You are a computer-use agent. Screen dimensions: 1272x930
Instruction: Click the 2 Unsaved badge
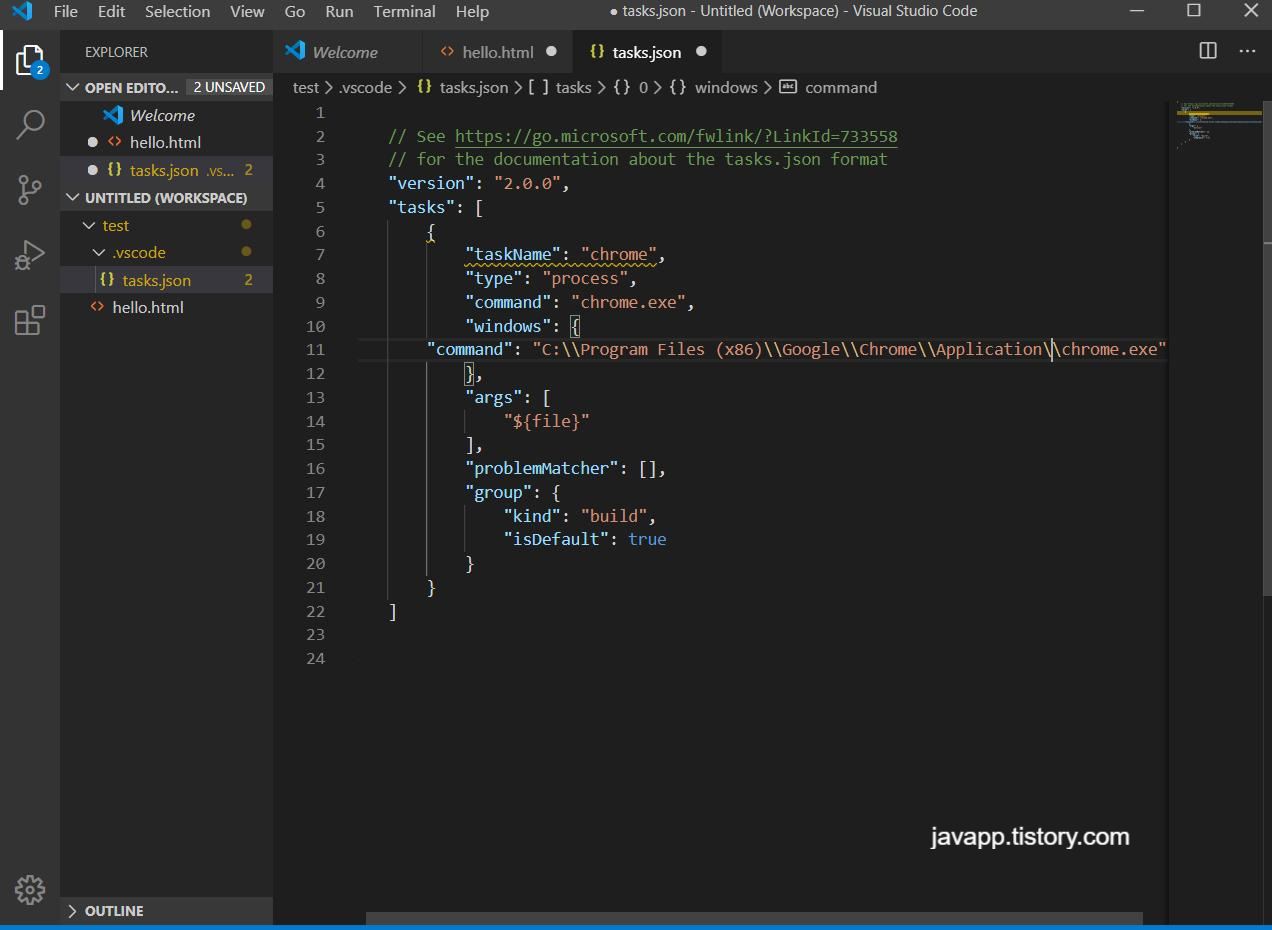[x=229, y=87]
